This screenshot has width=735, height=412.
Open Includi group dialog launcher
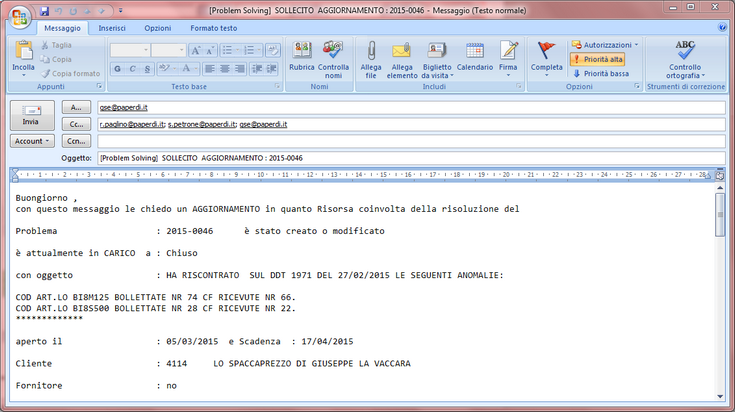click(x=518, y=86)
